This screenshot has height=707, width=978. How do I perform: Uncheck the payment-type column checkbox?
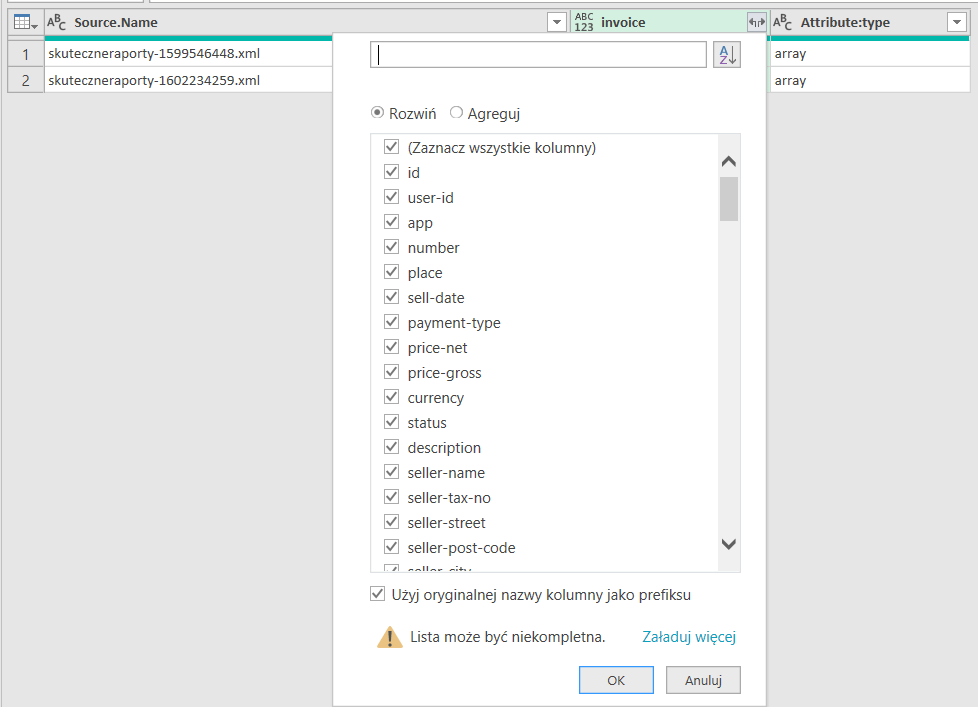point(391,322)
